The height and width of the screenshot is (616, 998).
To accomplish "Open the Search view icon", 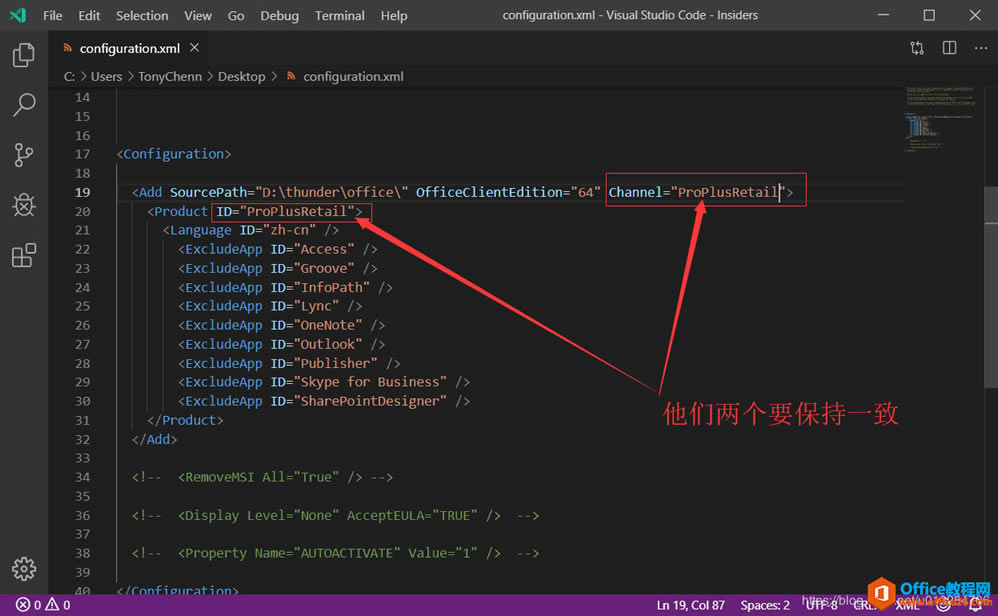I will pos(24,104).
